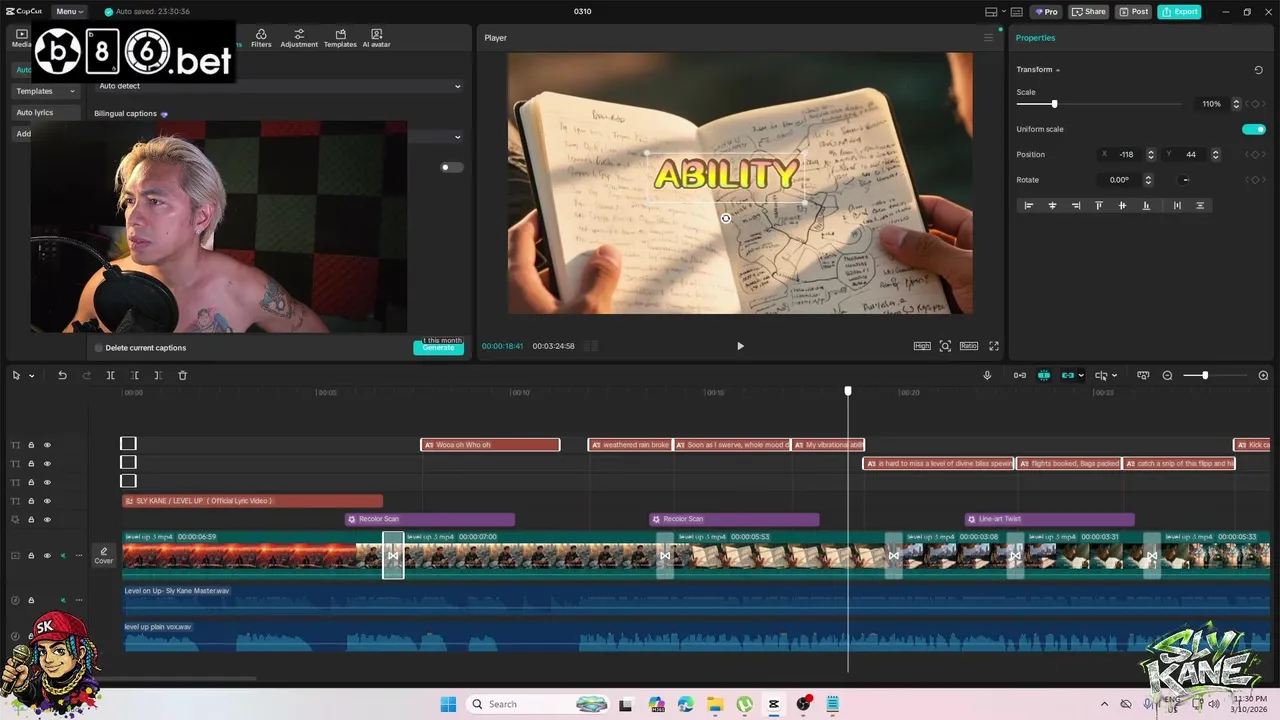Hide the first text track via eye icon

coord(47,445)
